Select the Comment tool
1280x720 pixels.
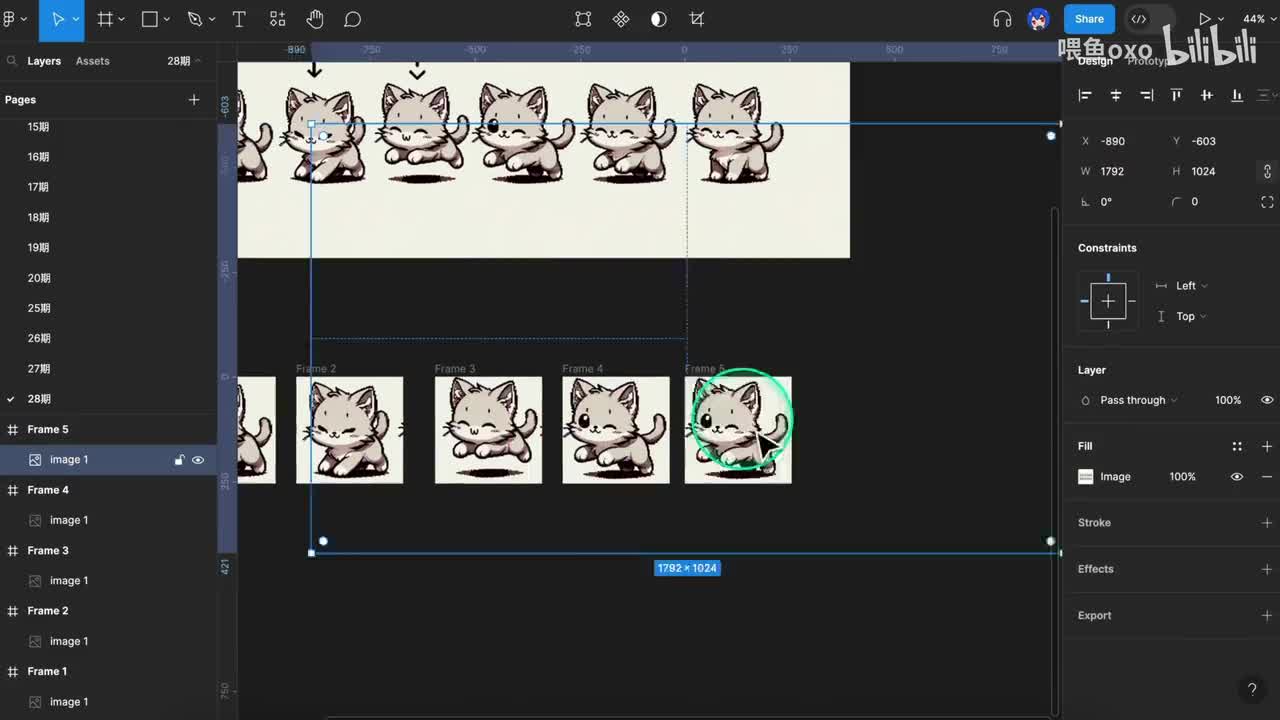[353, 19]
